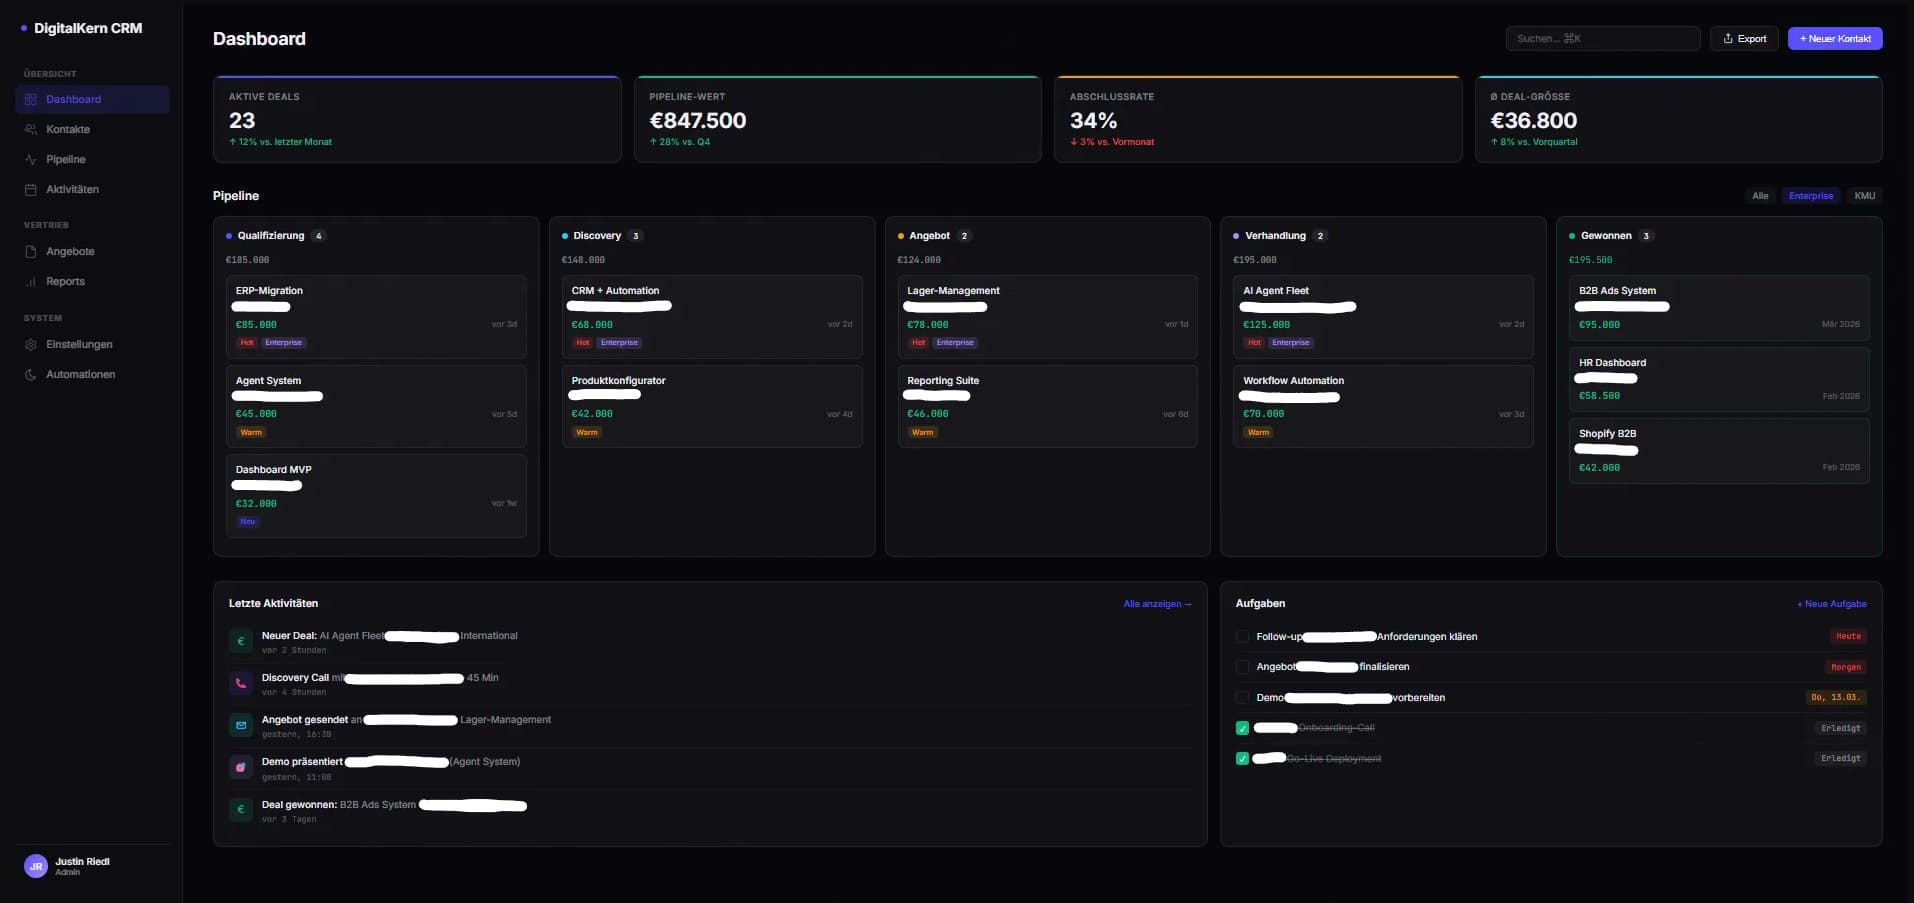Select the Alle filter tab

pyautogui.click(x=1760, y=195)
